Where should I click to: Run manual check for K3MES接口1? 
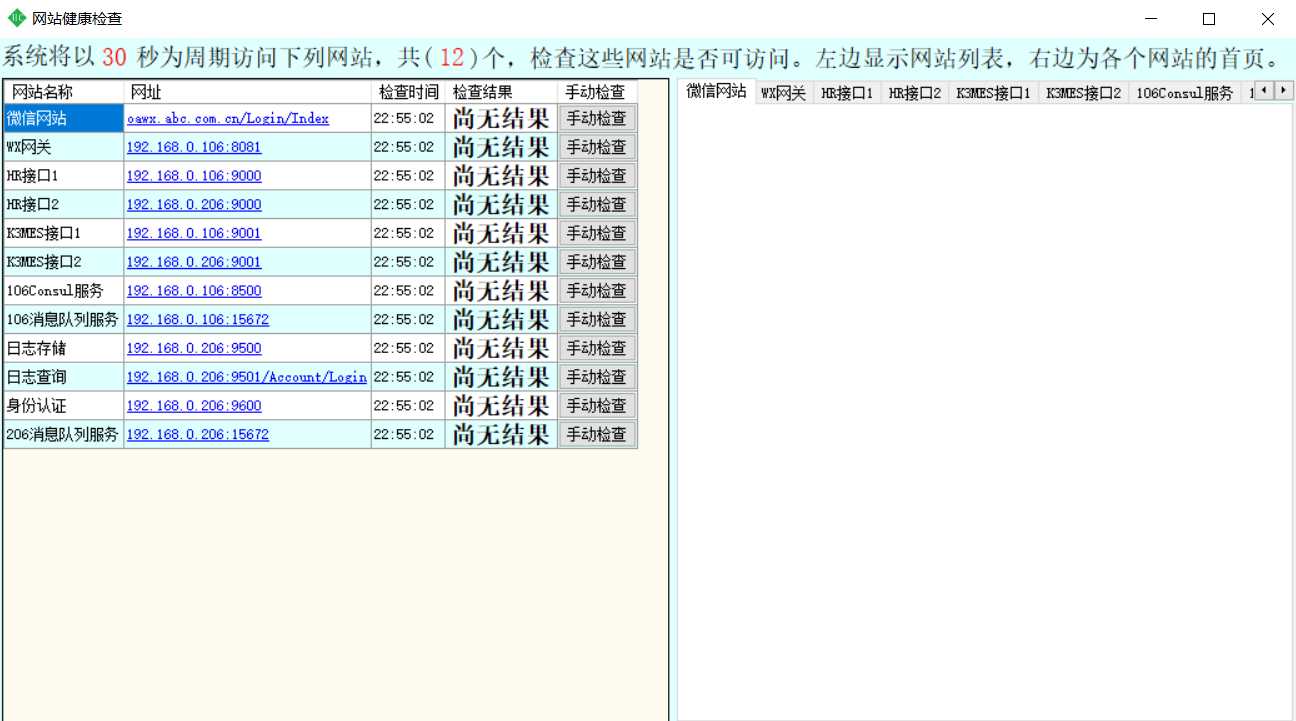coord(597,233)
